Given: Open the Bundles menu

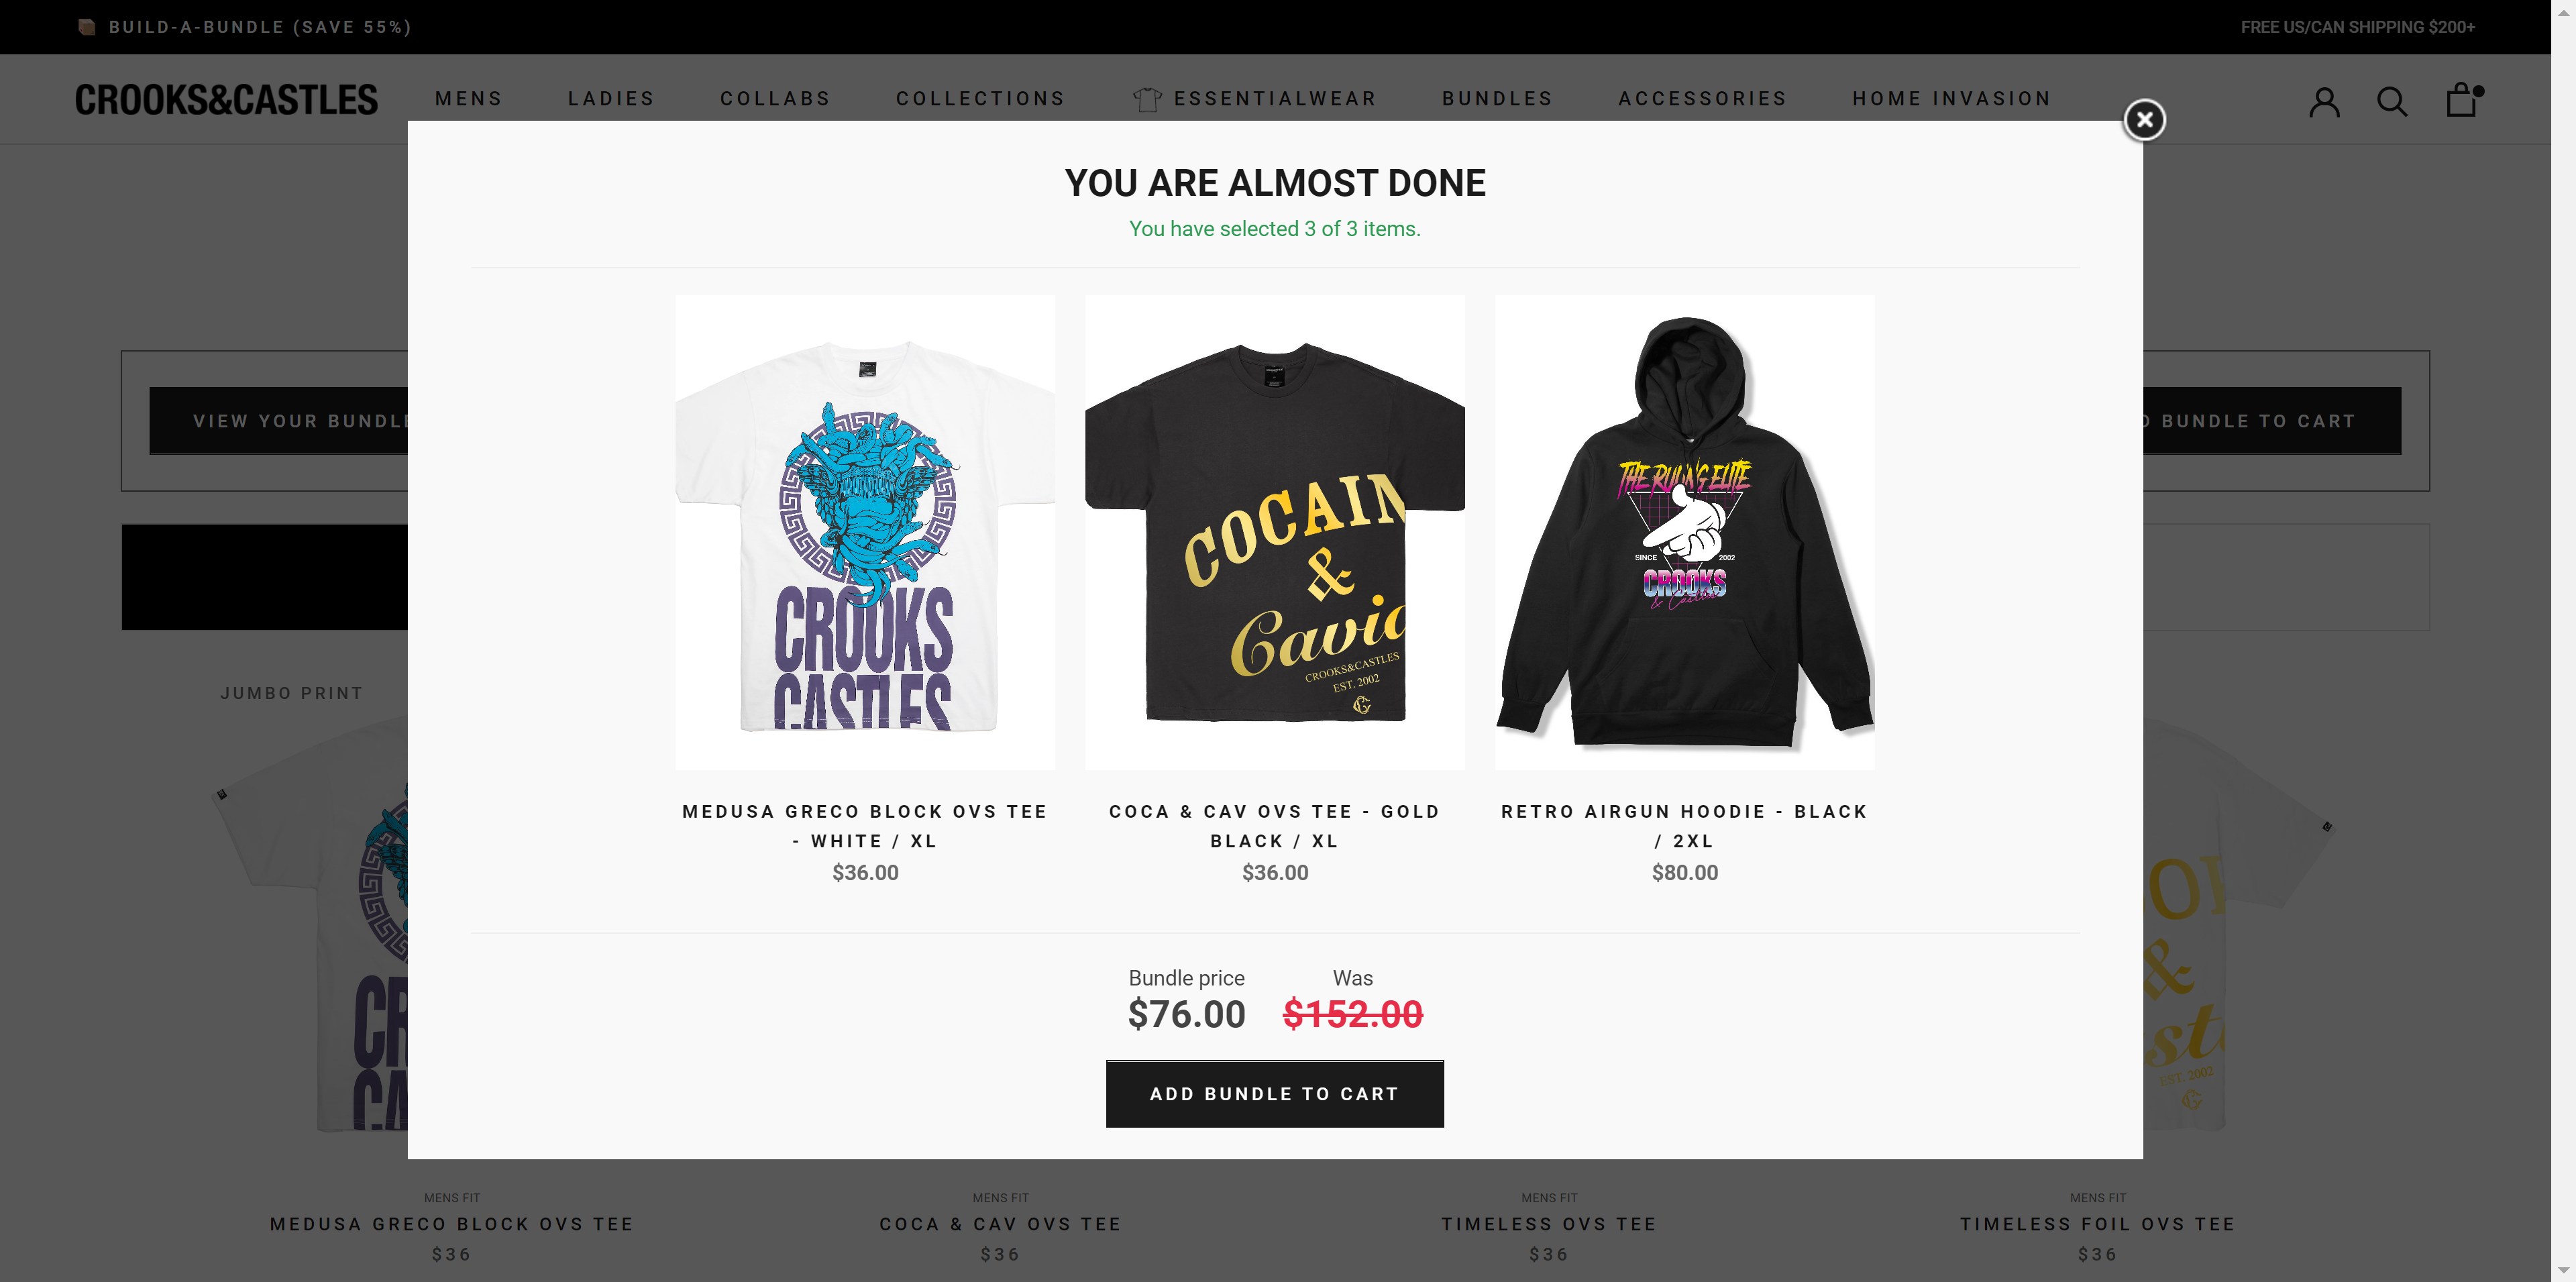Looking at the screenshot, I should 1497,99.
